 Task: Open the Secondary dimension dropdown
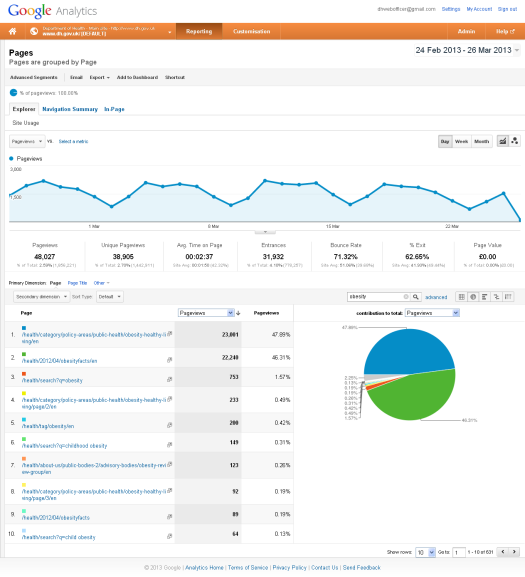[x=41, y=297]
